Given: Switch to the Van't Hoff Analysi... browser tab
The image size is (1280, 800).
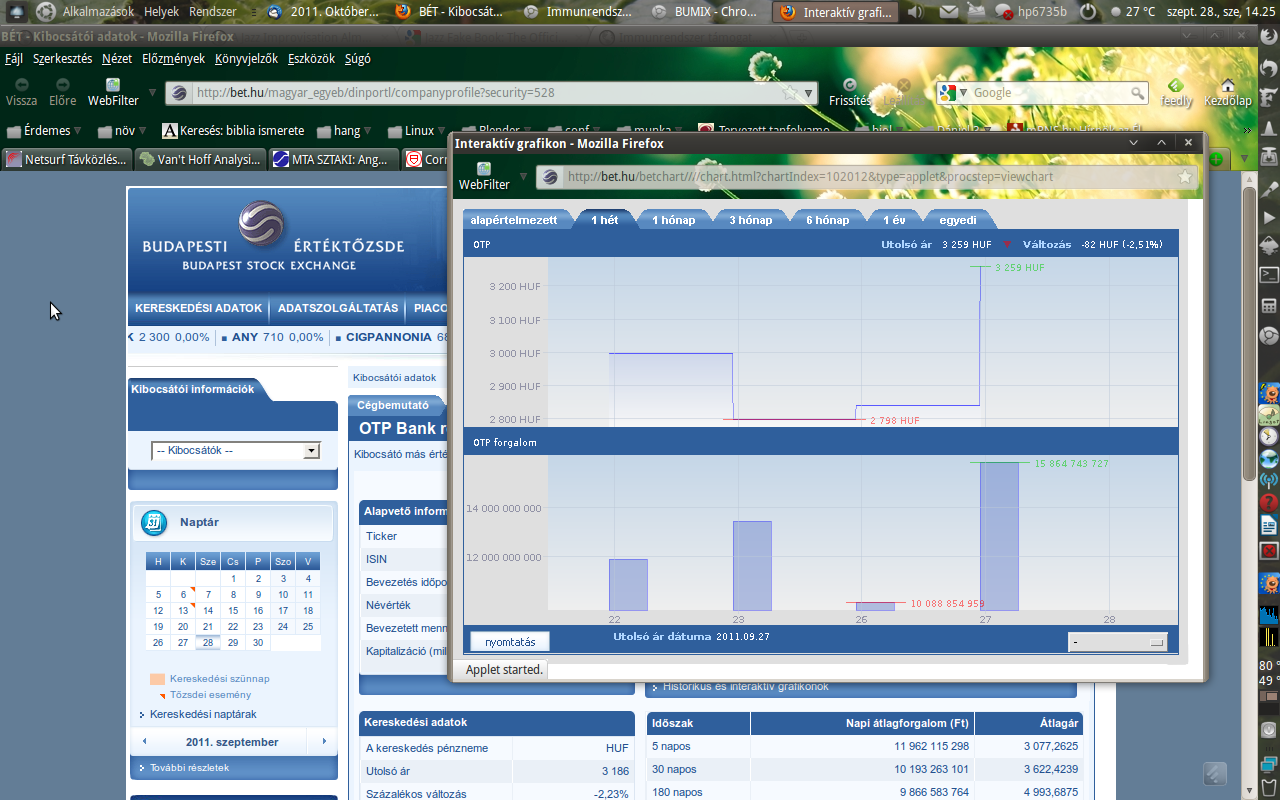Looking at the screenshot, I should coord(200,159).
